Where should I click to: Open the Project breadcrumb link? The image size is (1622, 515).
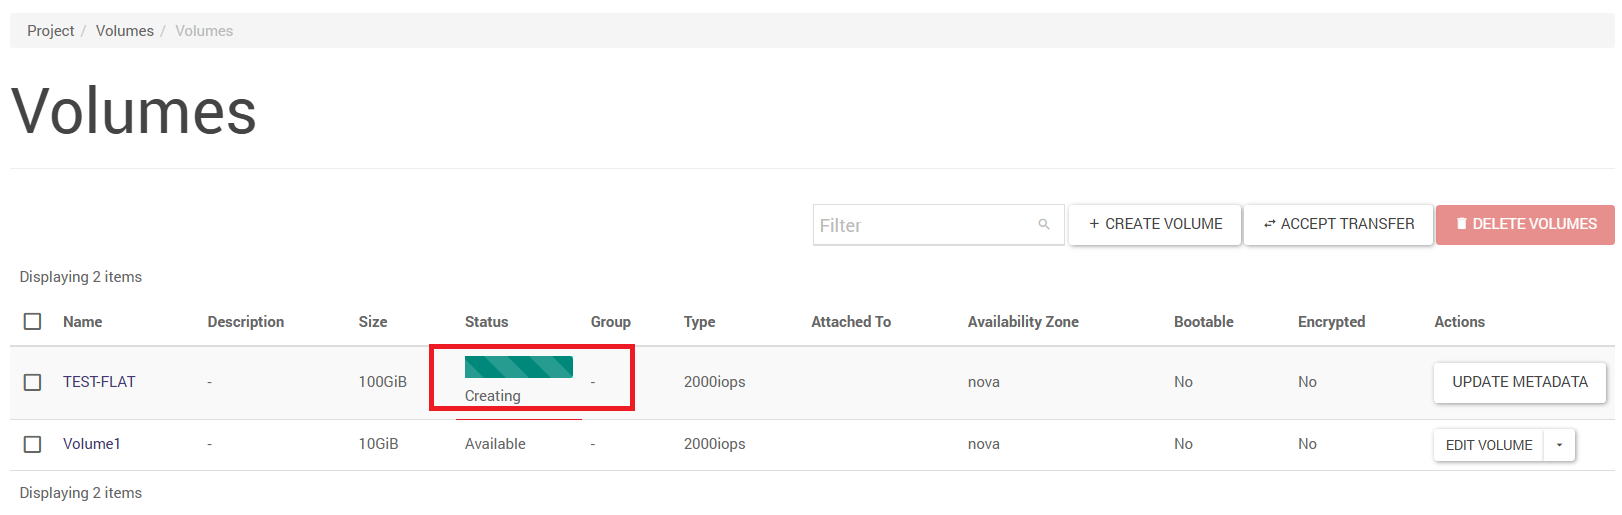click(50, 31)
